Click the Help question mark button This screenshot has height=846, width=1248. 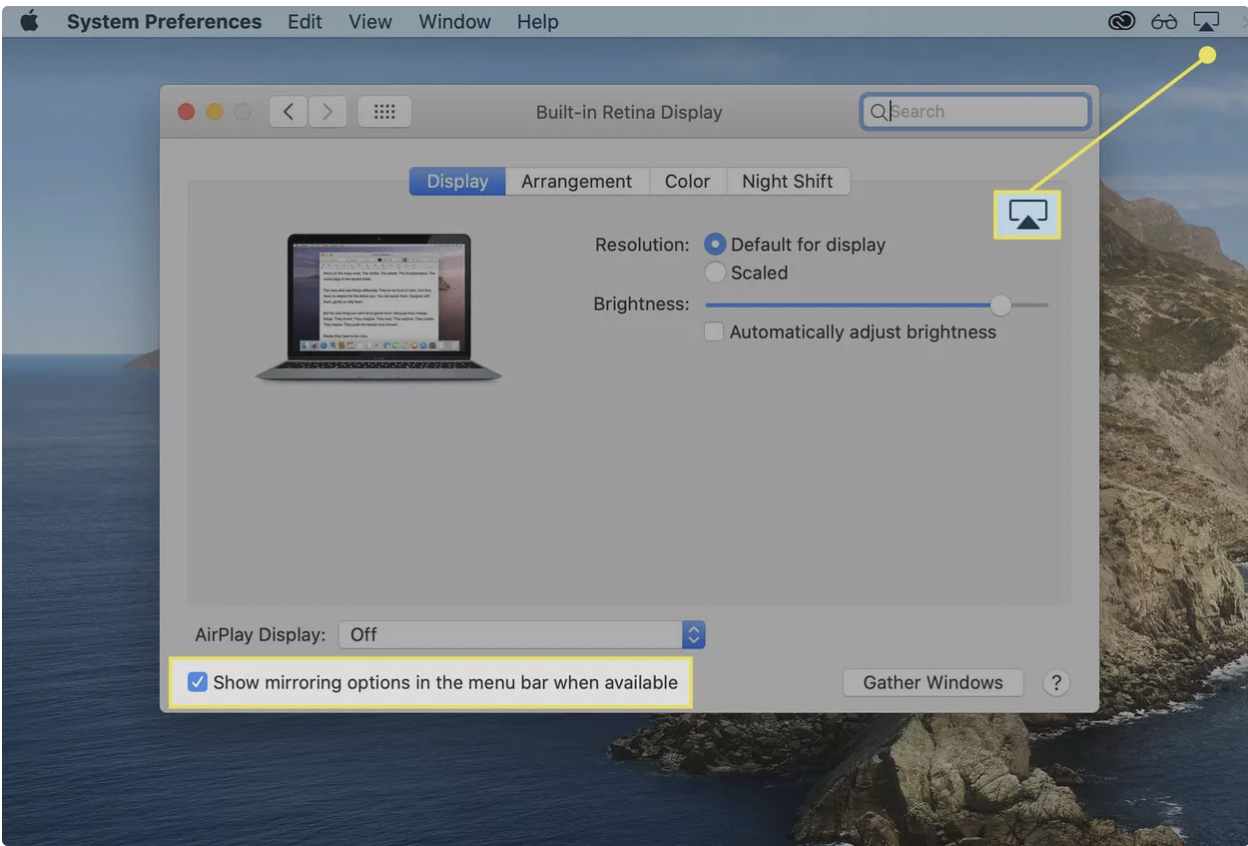click(x=1055, y=683)
